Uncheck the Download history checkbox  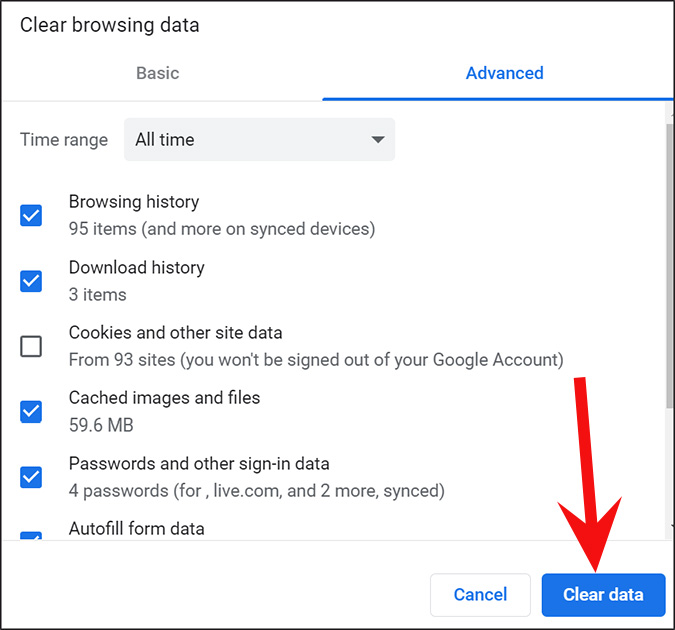[31, 281]
